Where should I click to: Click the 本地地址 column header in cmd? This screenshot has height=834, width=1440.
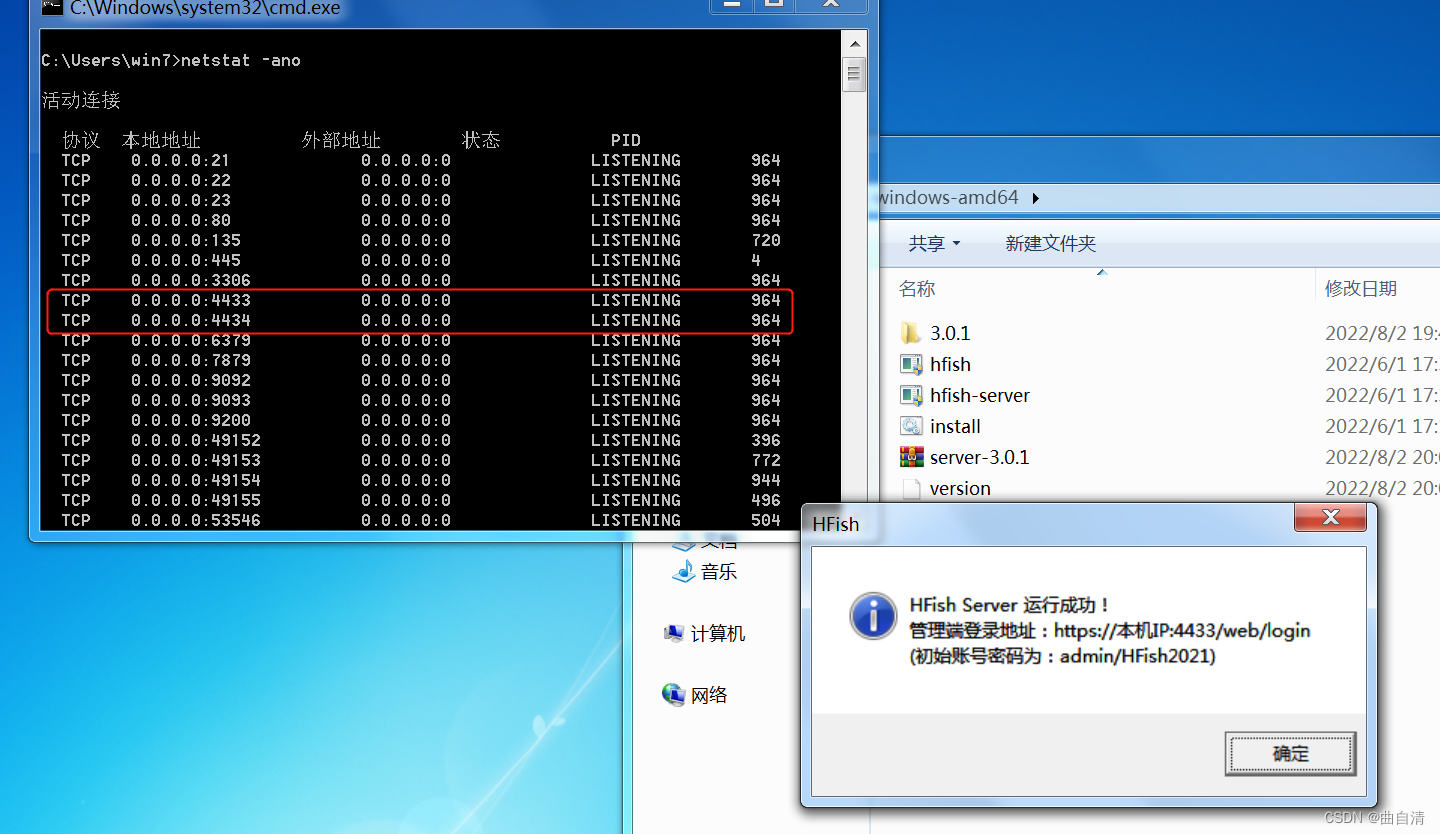161,140
